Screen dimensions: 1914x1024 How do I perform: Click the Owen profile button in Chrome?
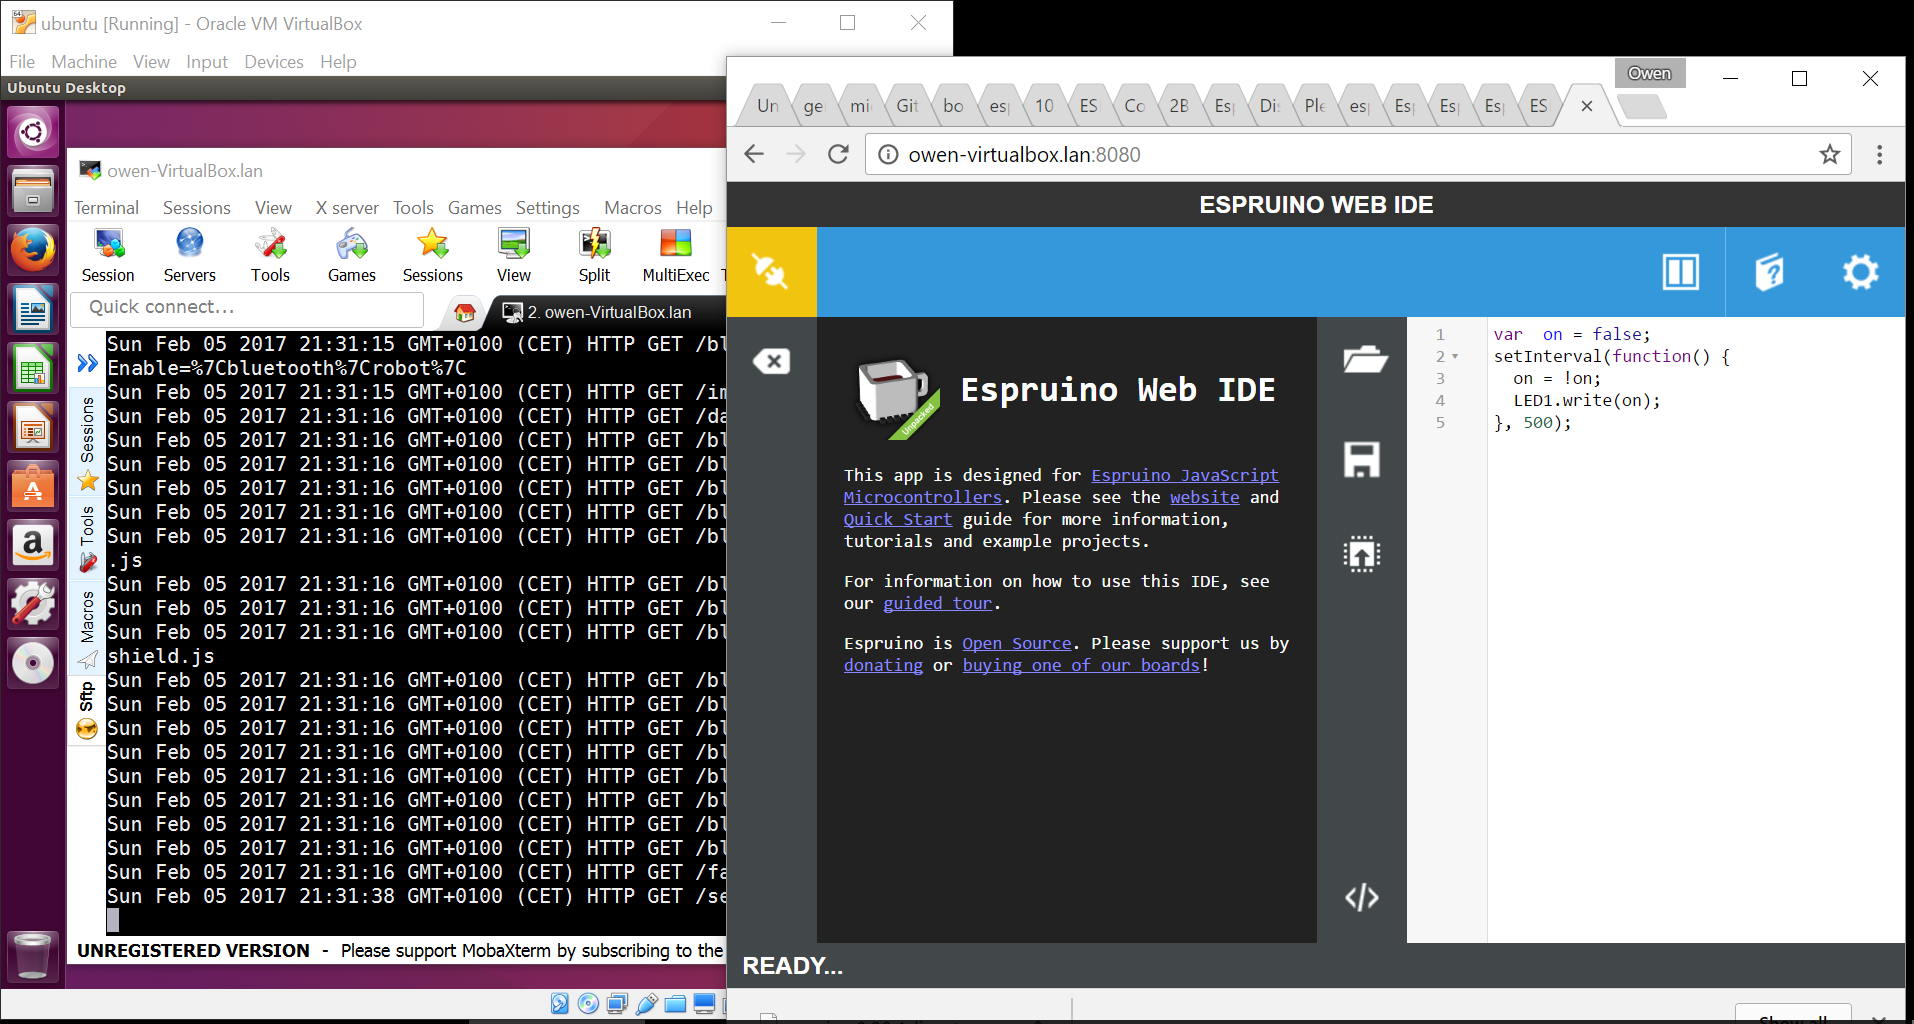1649,73
